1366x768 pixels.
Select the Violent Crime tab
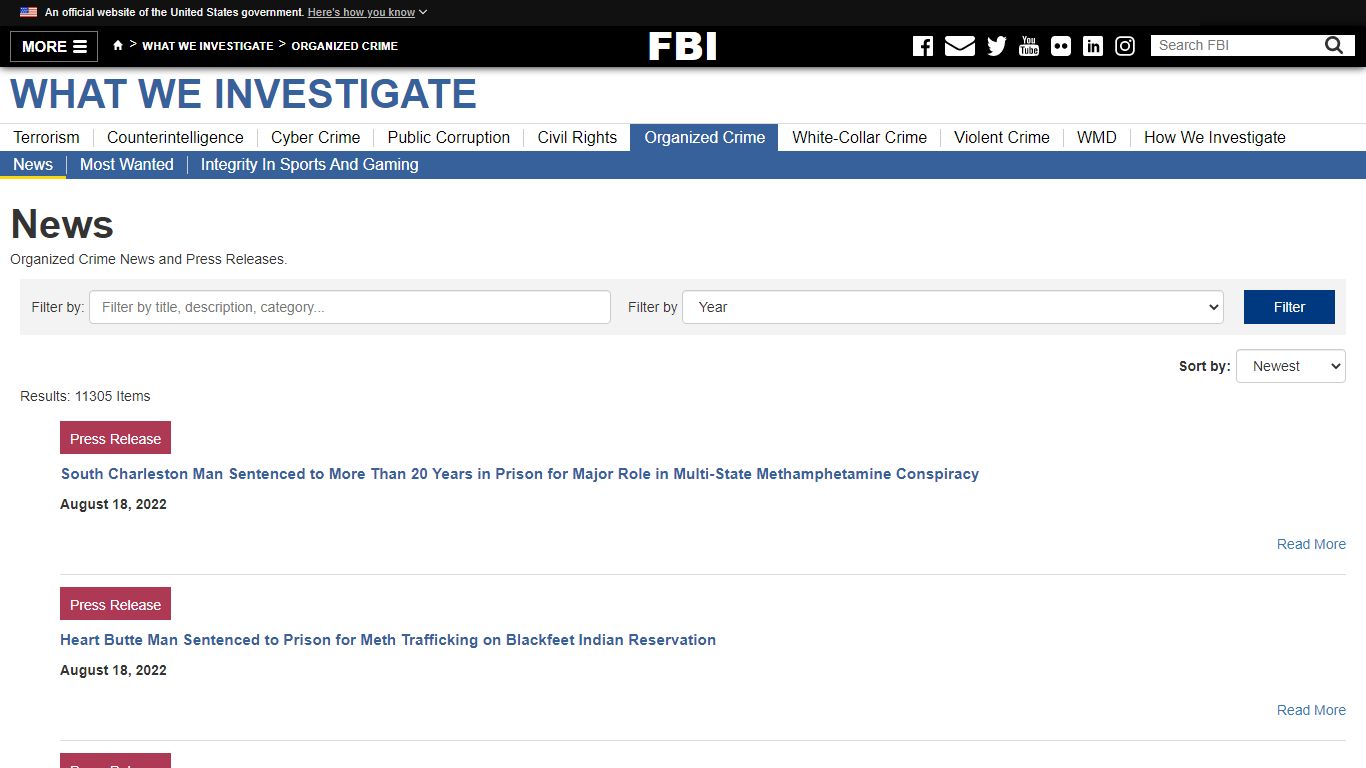coord(1002,137)
